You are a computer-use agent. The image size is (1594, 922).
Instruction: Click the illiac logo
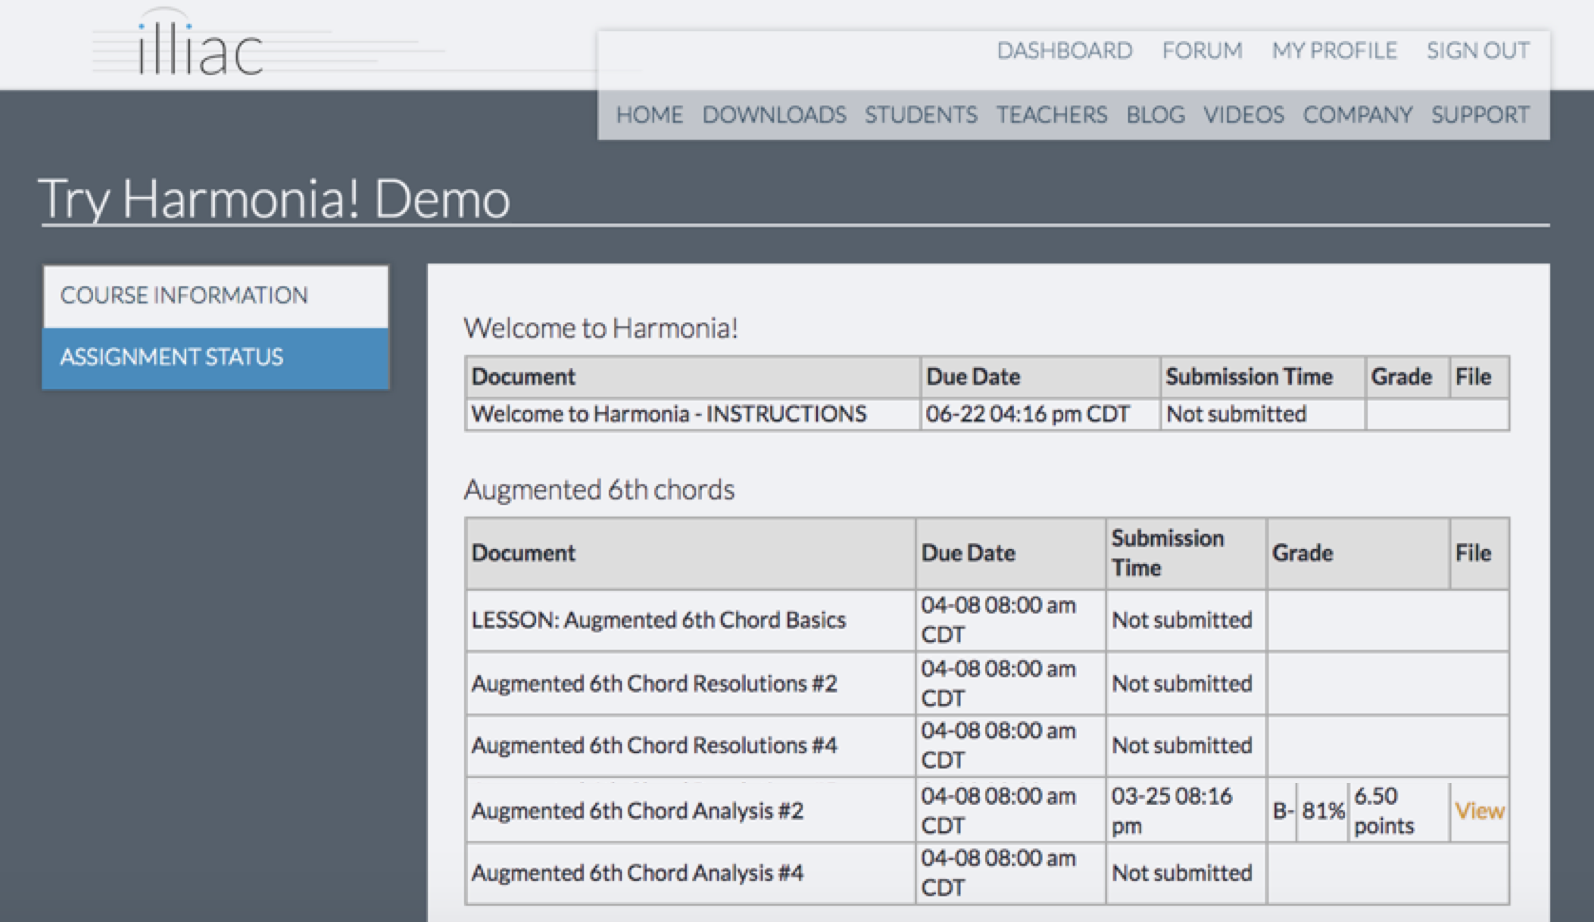point(200,48)
